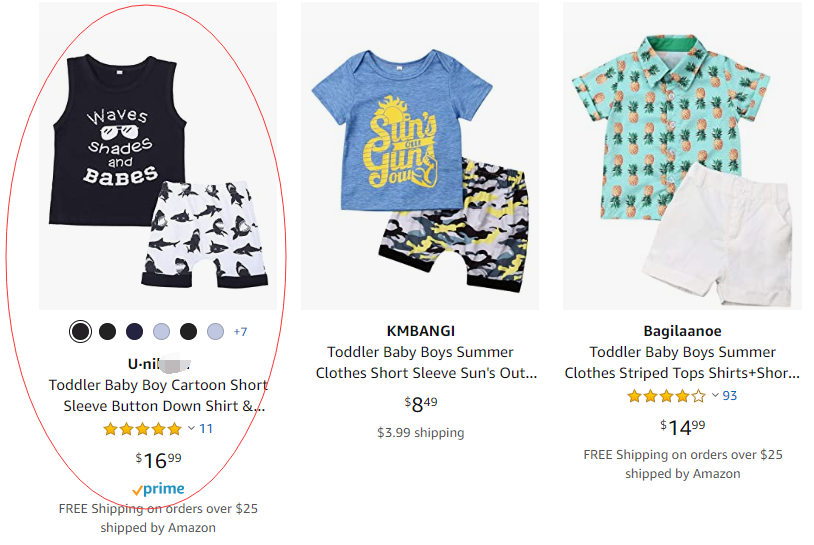814x545 pixels.
Task: Open the Bagilaanoe Striped Tops Shirts title link
Action: click(x=682, y=362)
